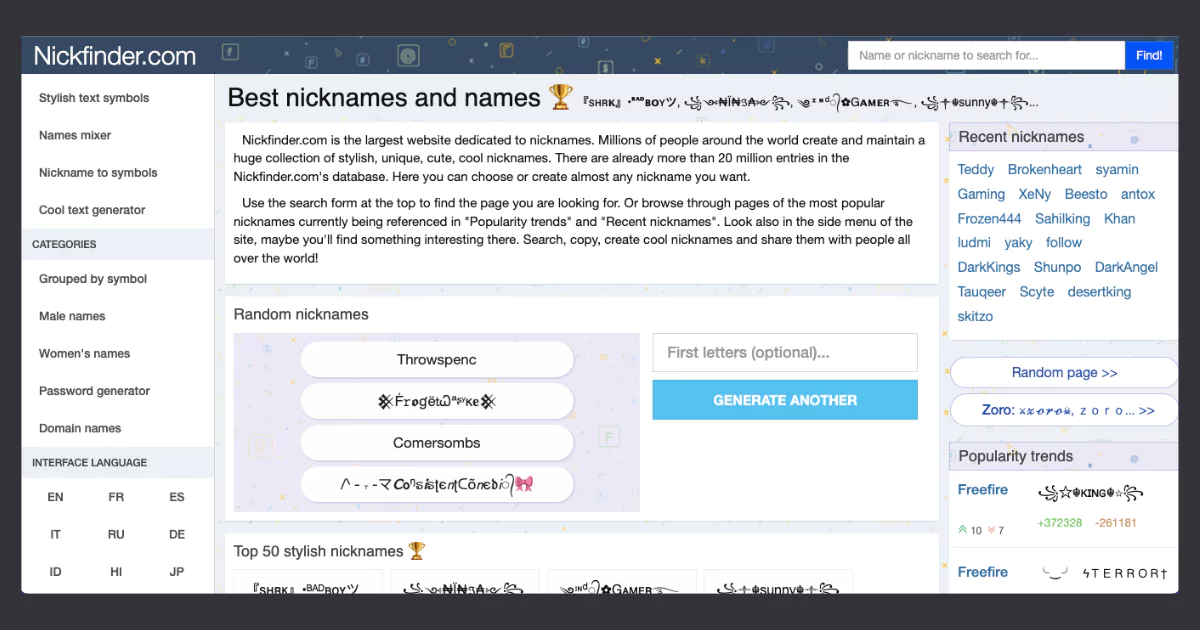1200x630 pixels.
Task: Open recent nickname Brokenheart
Action: coord(1045,170)
